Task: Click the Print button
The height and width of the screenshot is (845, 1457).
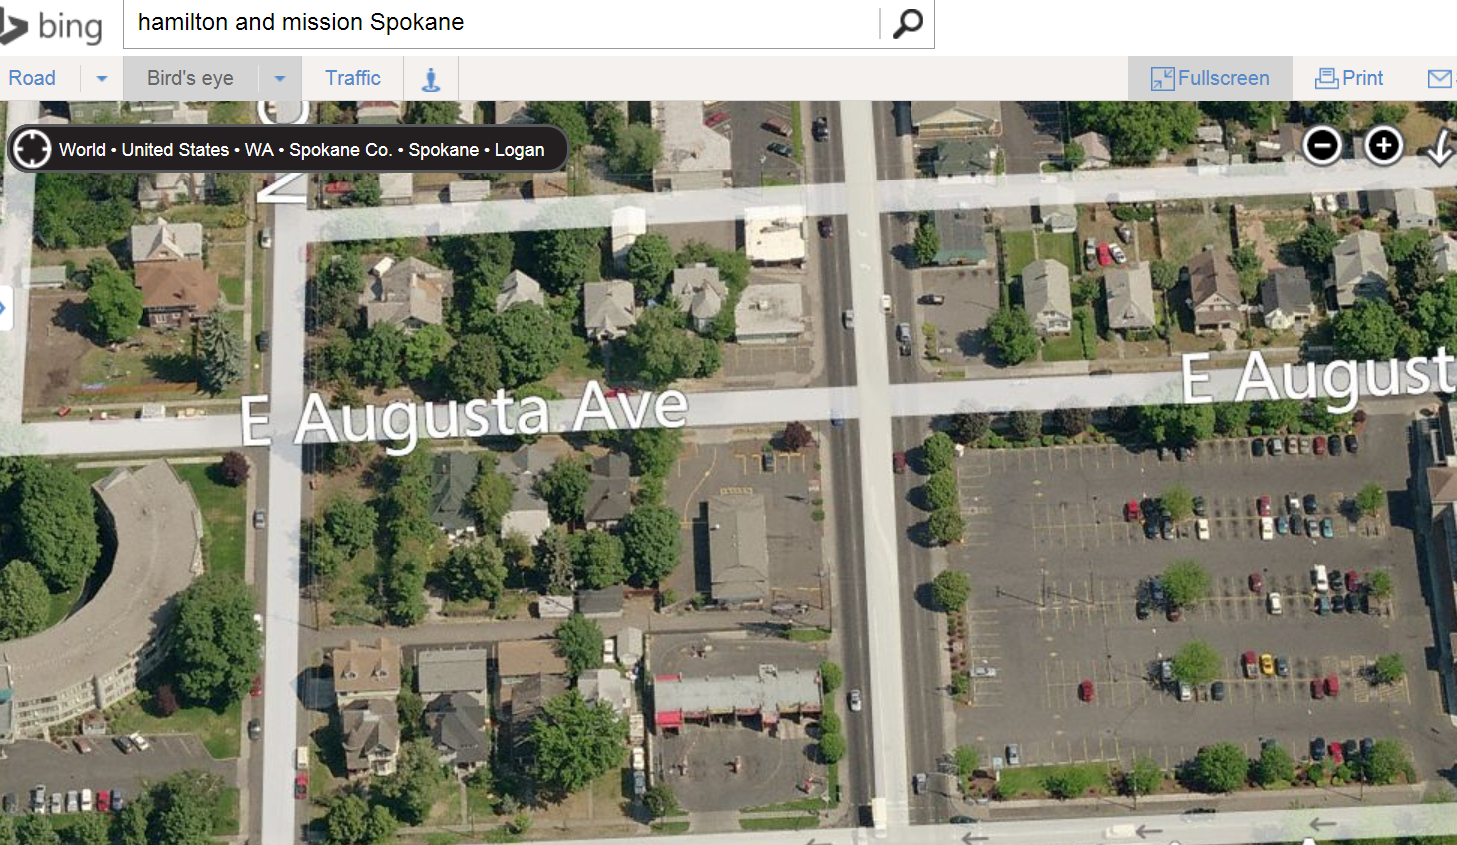Action: (x=1349, y=78)
